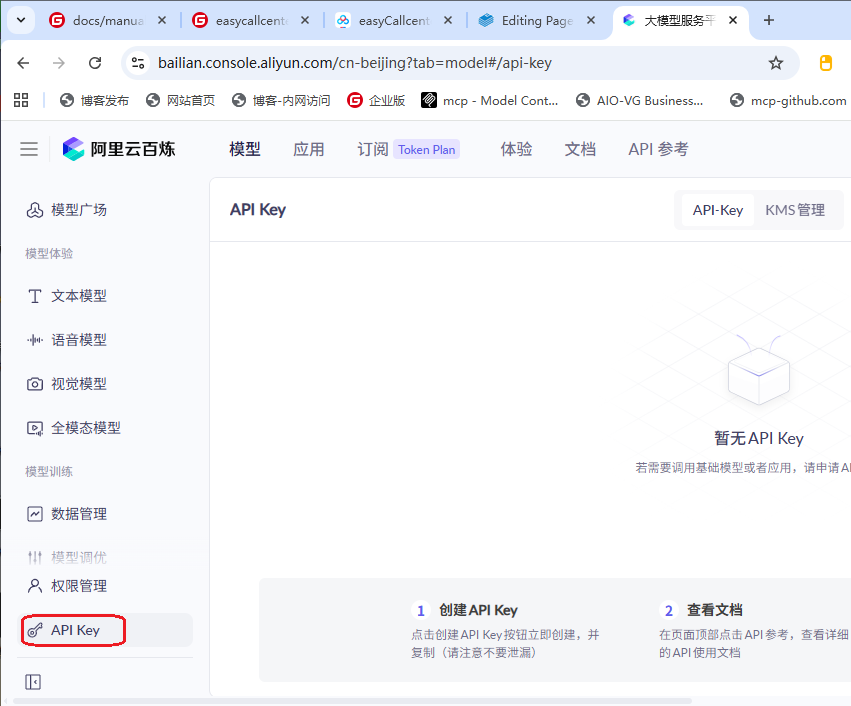Open the tab search dropdown arrow
Image resolution: width=851 pixels, height=706 pixels.
click(x=21, y=21)
